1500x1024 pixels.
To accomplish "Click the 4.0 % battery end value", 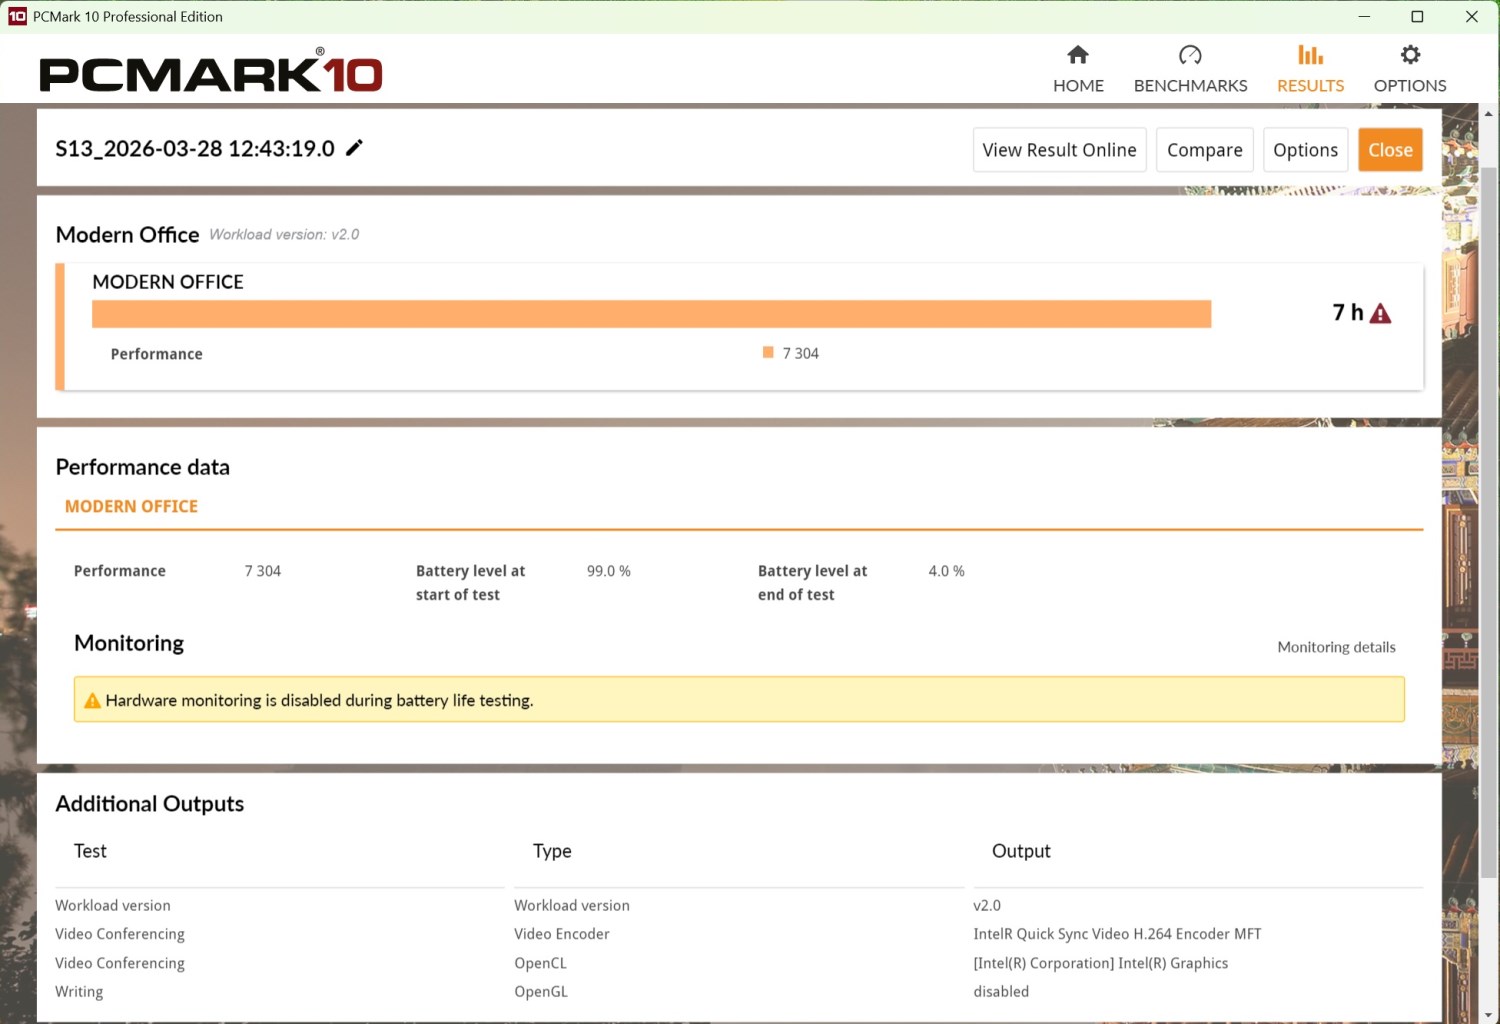I will point(946,571).
